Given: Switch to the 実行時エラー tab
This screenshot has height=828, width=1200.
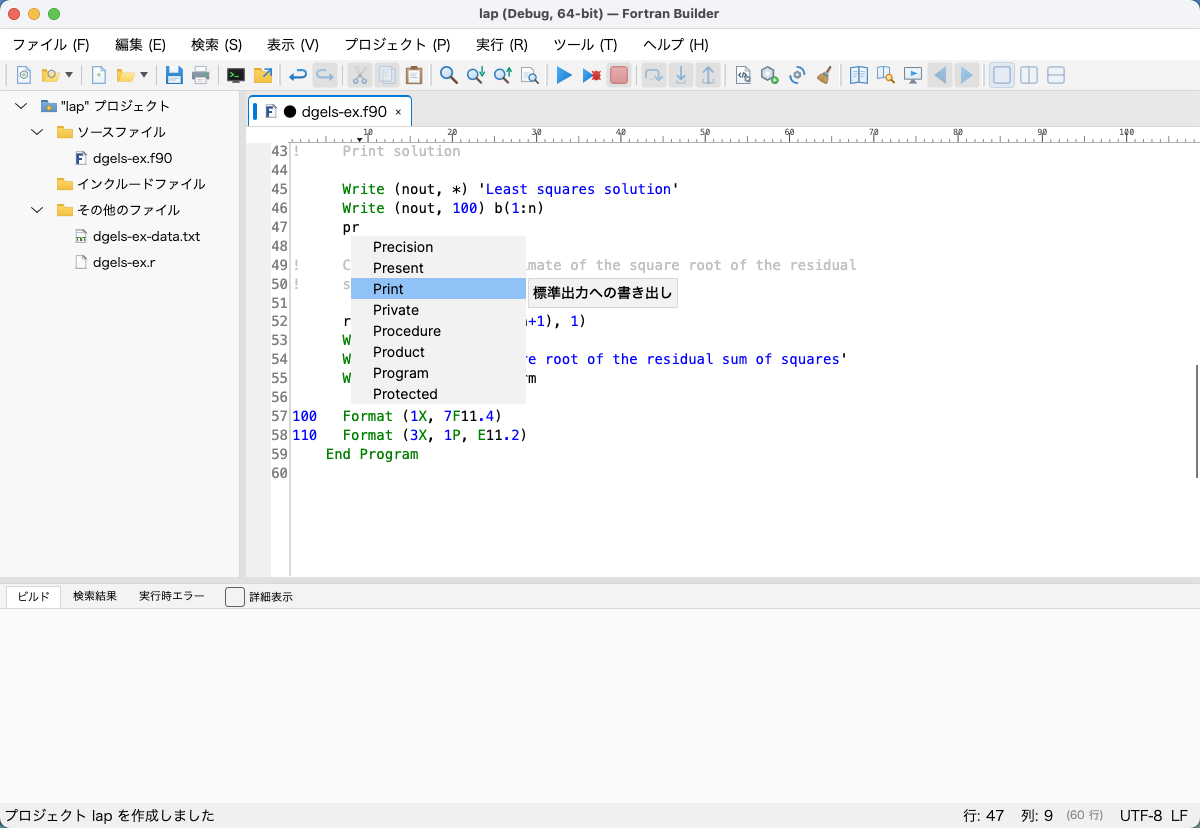Looking at the screenshot, I should (172, 597).
